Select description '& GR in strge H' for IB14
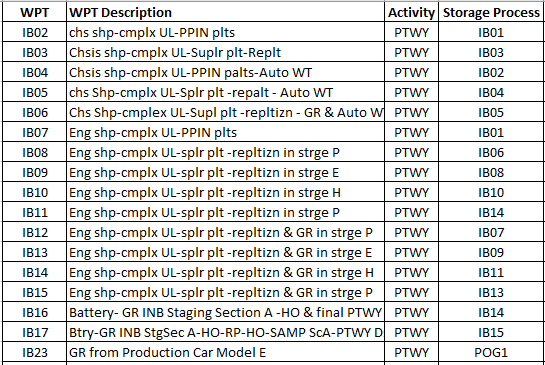 click(225, 272)
